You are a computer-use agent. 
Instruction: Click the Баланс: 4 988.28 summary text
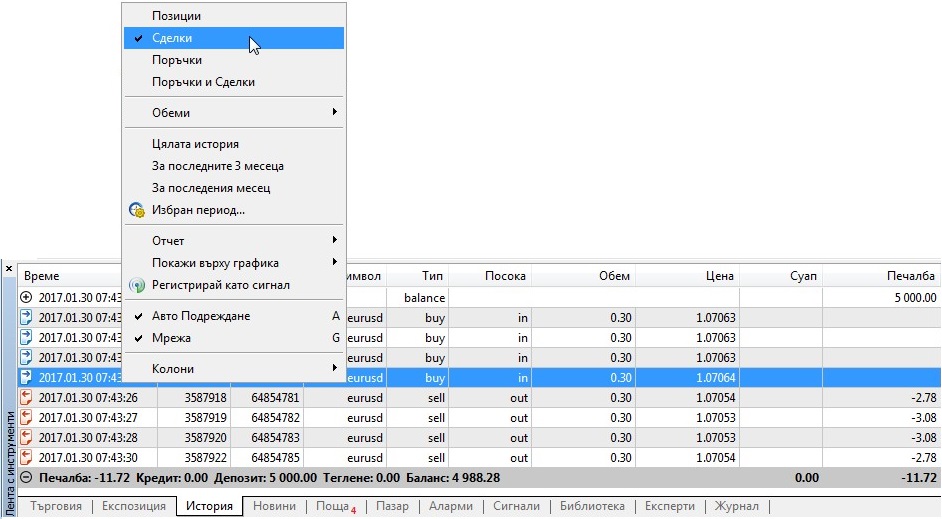(453, 478)
